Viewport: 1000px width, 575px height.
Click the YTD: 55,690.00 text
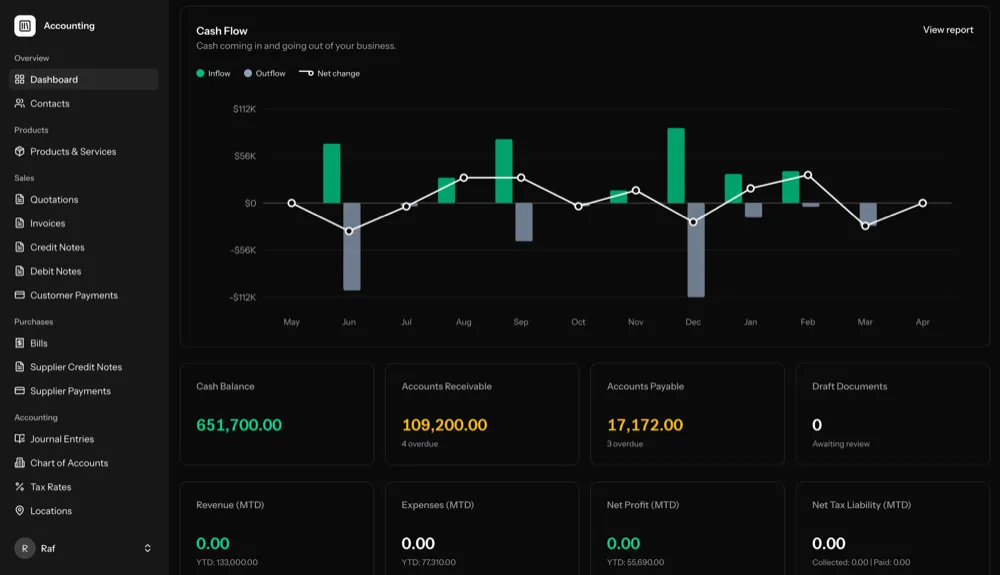click(635, 562)
